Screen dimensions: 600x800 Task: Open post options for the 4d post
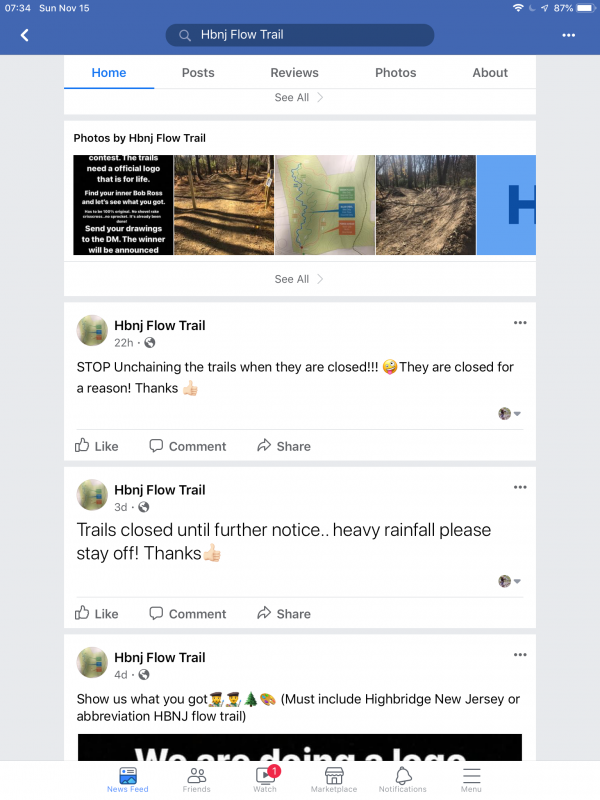pyautogui.click(x=520, y=655)
